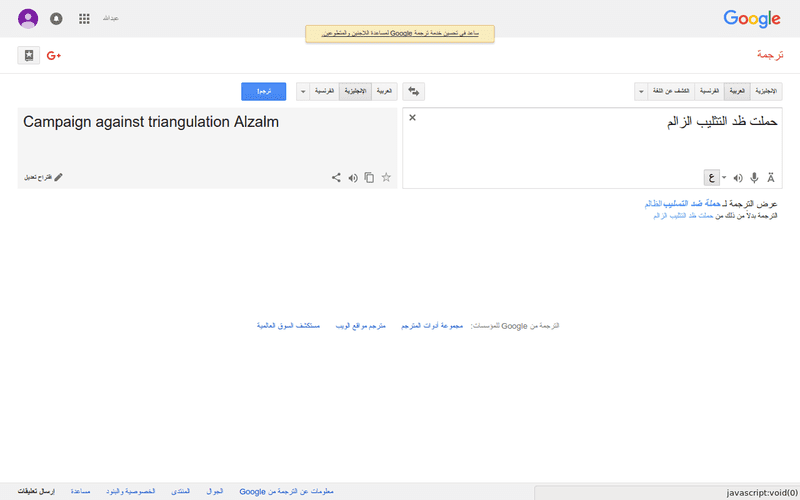Activate voice input microphone
Image resolution: width=800 pixels, height=500 pixels.
point(754,178)
